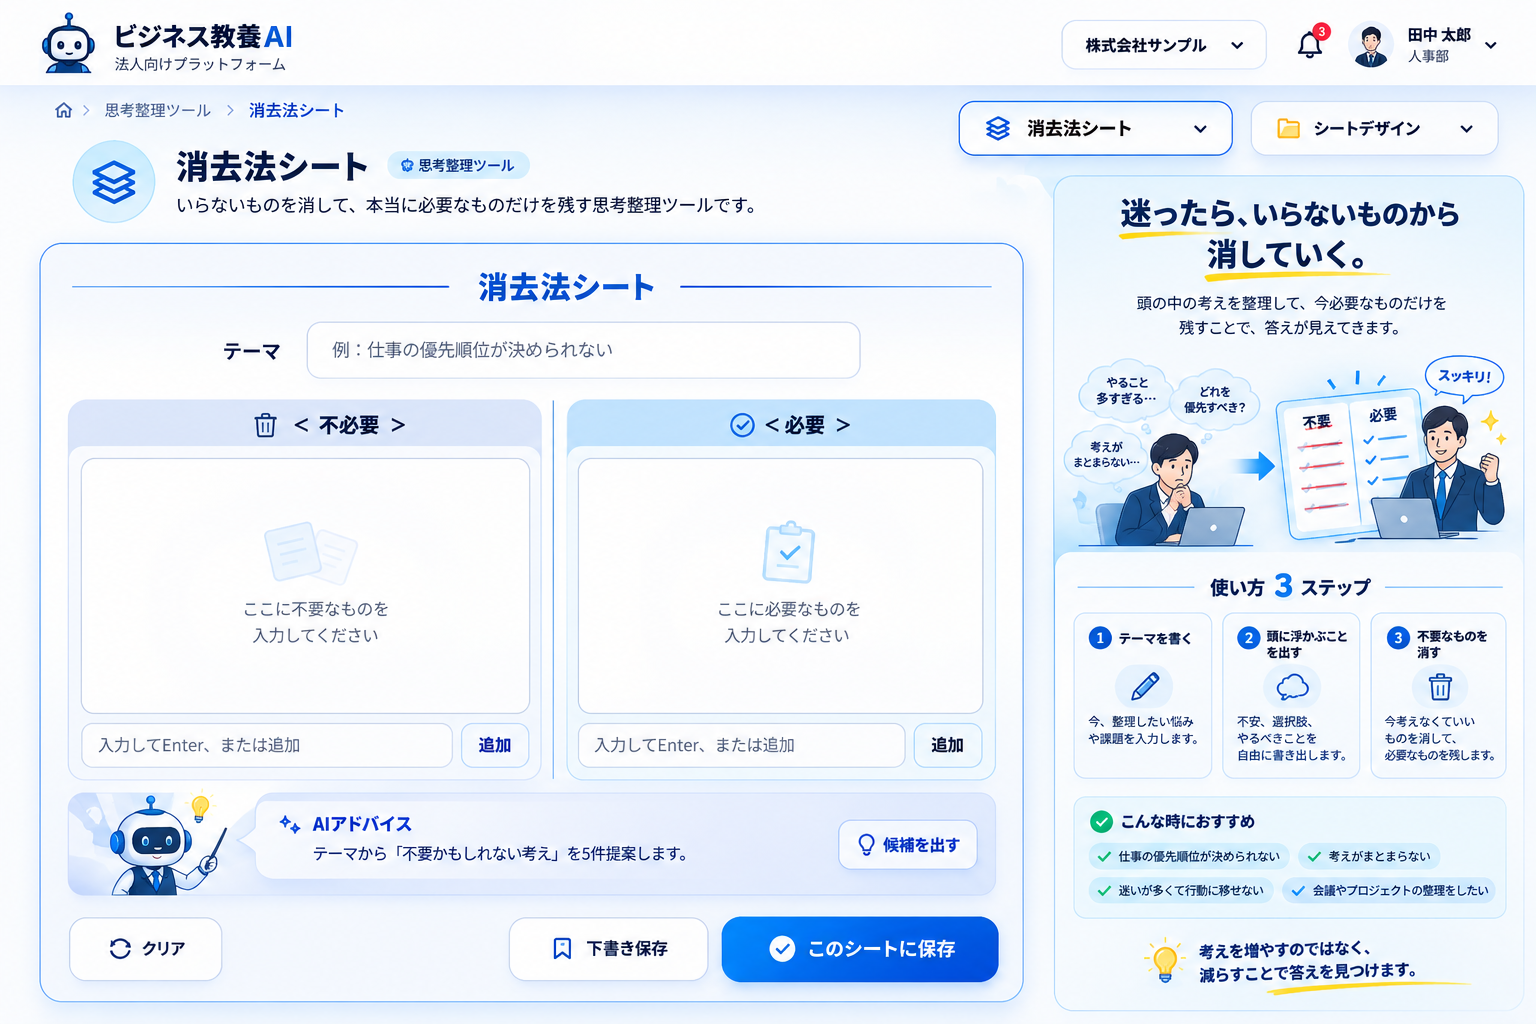Expand user menu chevron beside 田中 太郎
This screenshot has height=1024, width=1536.
(1491, 45)
